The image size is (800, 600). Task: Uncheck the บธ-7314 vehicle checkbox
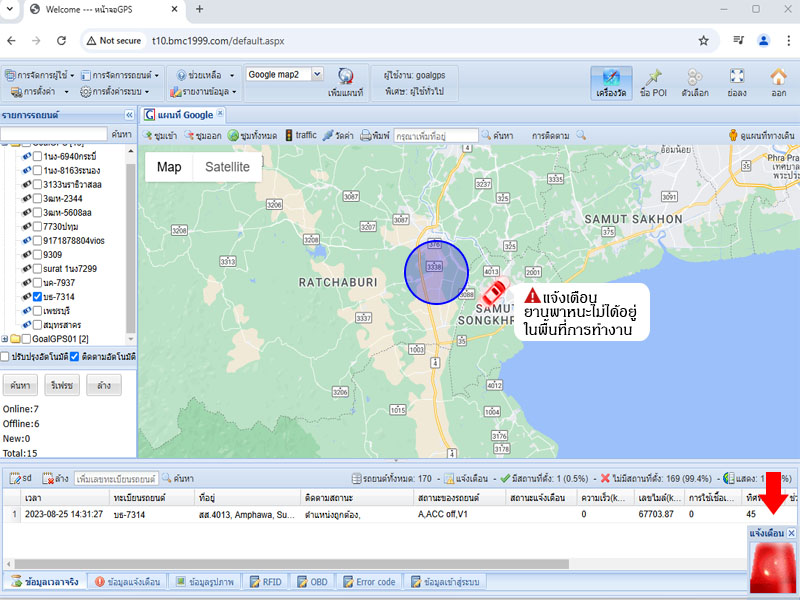(37, 296)
